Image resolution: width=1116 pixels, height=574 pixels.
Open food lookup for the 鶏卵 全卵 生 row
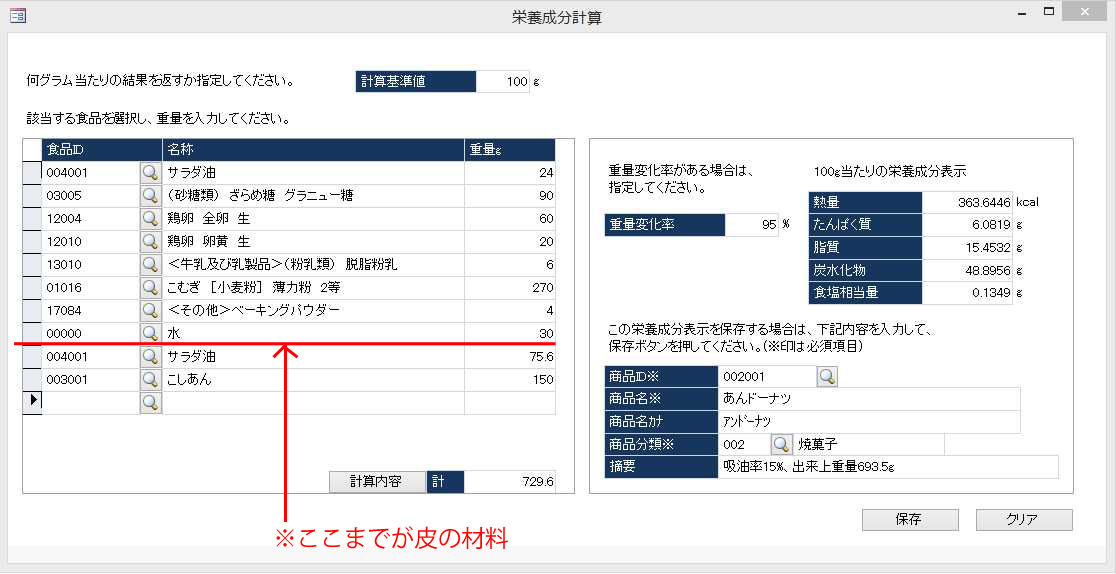[150, 219]
